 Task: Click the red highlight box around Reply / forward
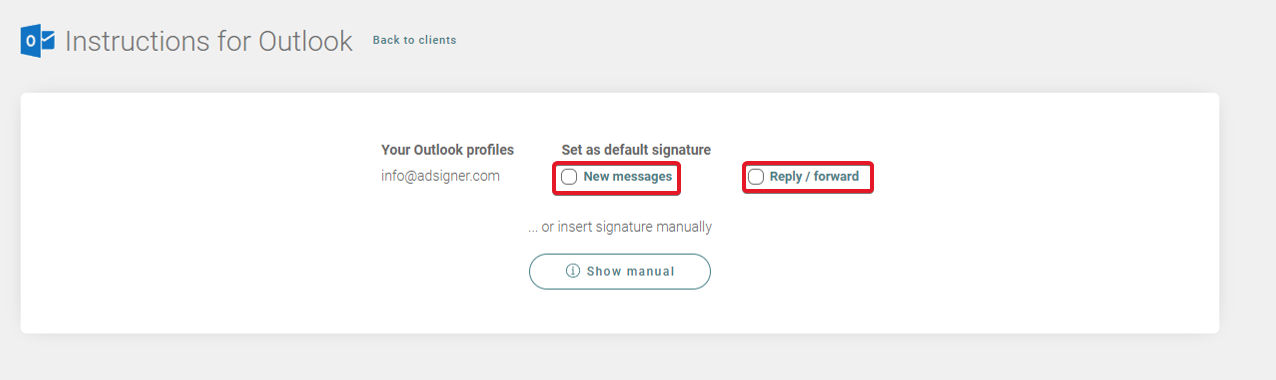[x=808, y=178]
